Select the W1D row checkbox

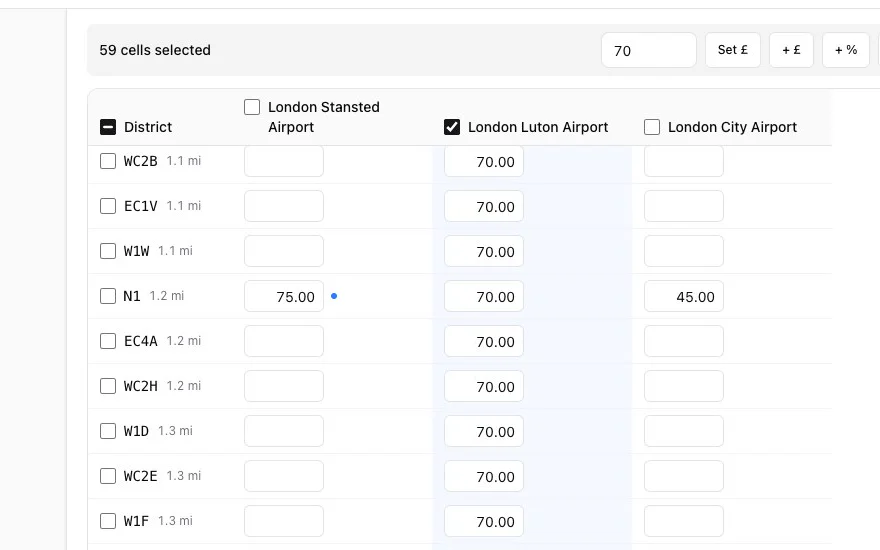pyautogui.click(x=108, y=430)
